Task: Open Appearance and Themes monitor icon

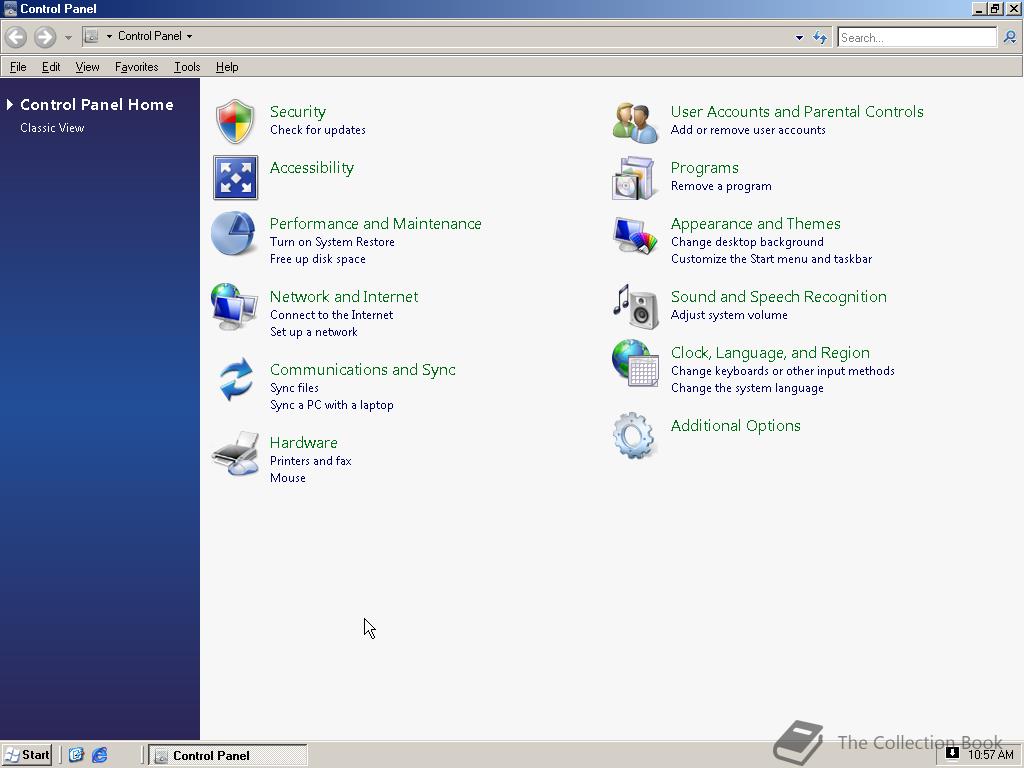Action: [x=635, y=236]
